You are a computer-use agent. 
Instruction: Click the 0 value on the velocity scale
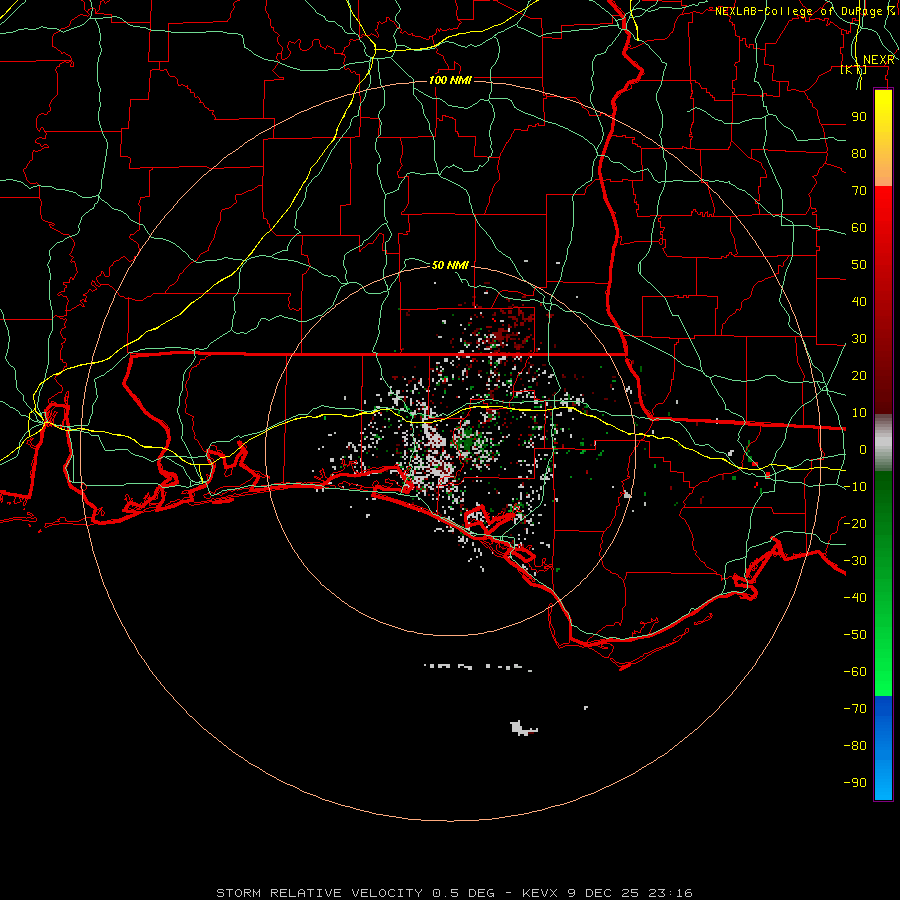coord(863,449)
